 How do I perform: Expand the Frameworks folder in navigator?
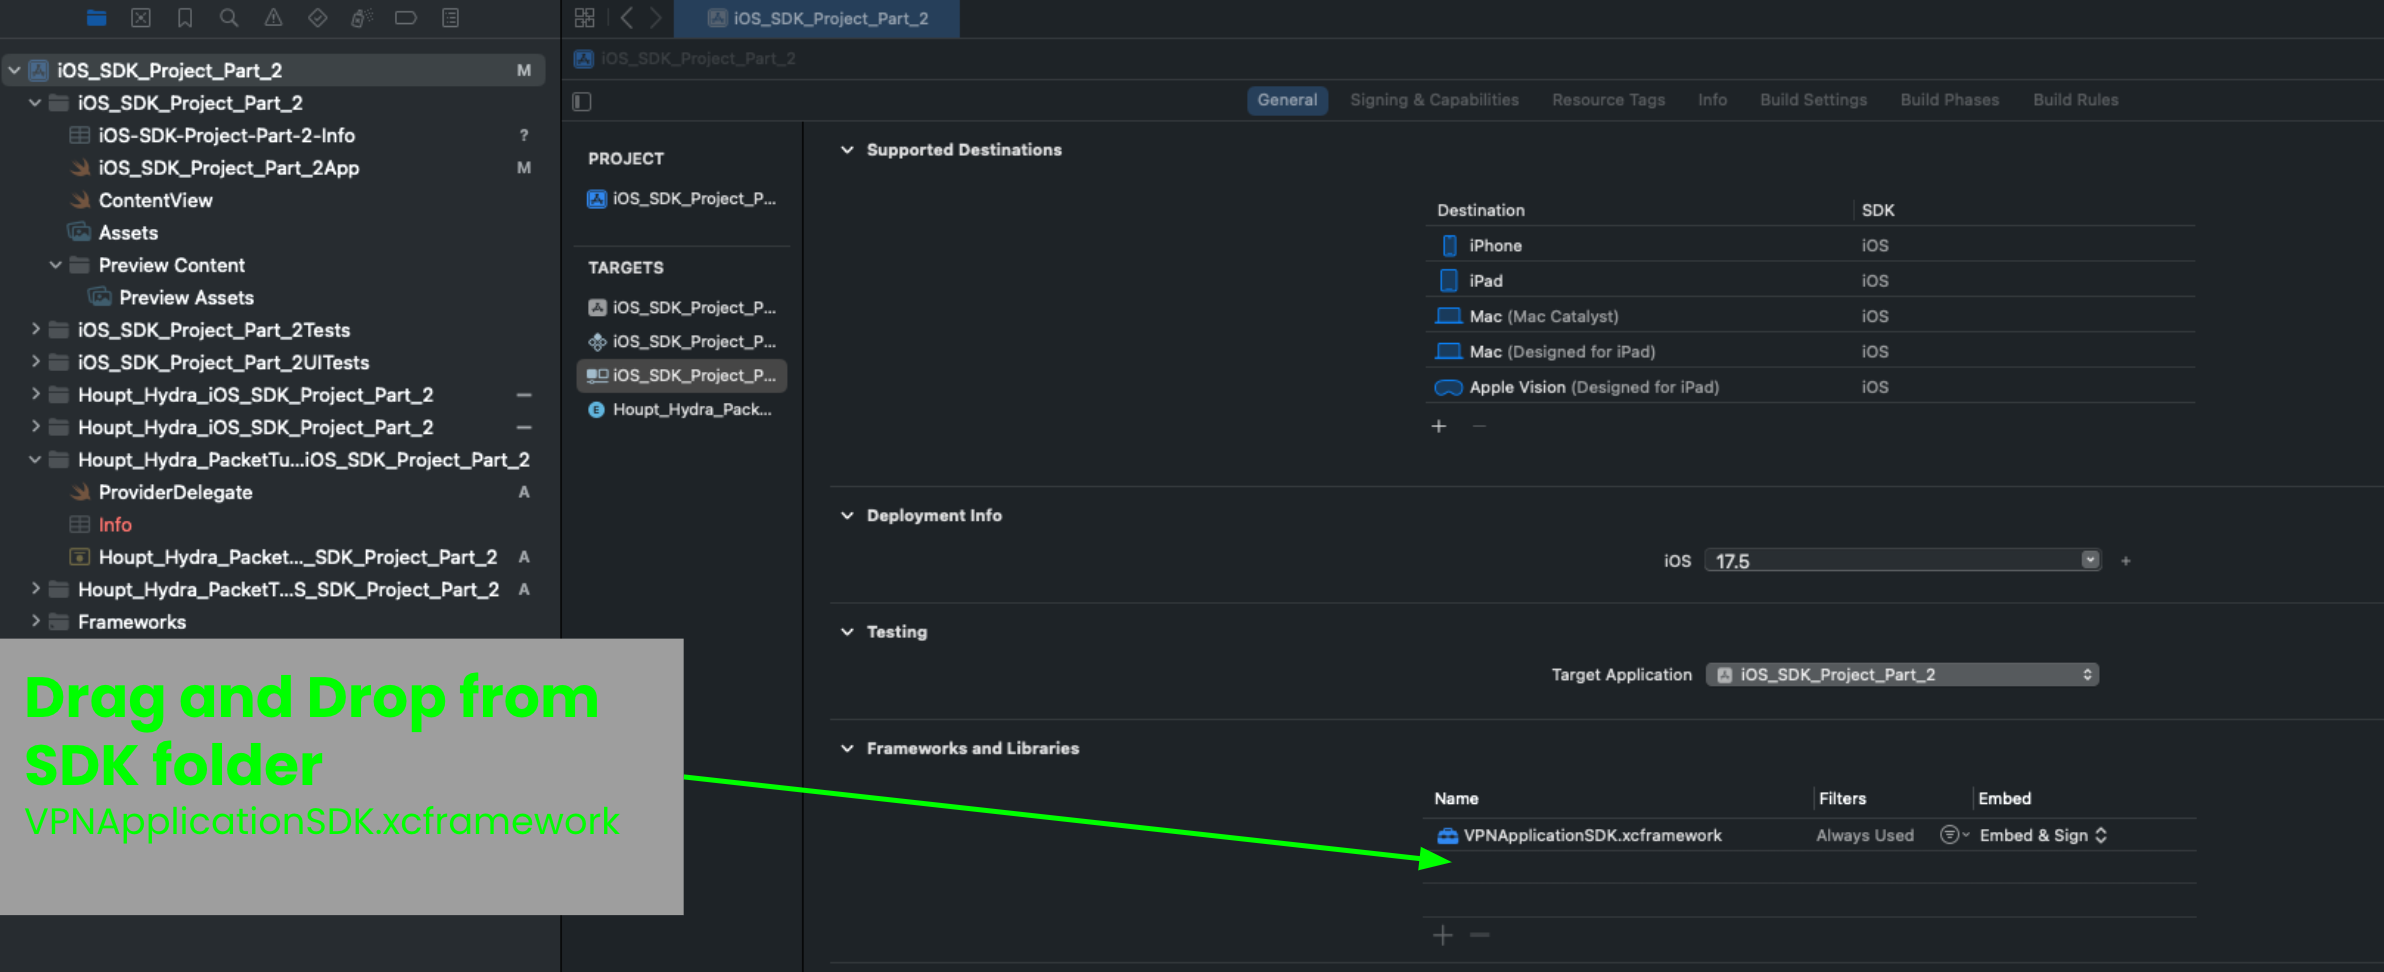click(36, 621)
